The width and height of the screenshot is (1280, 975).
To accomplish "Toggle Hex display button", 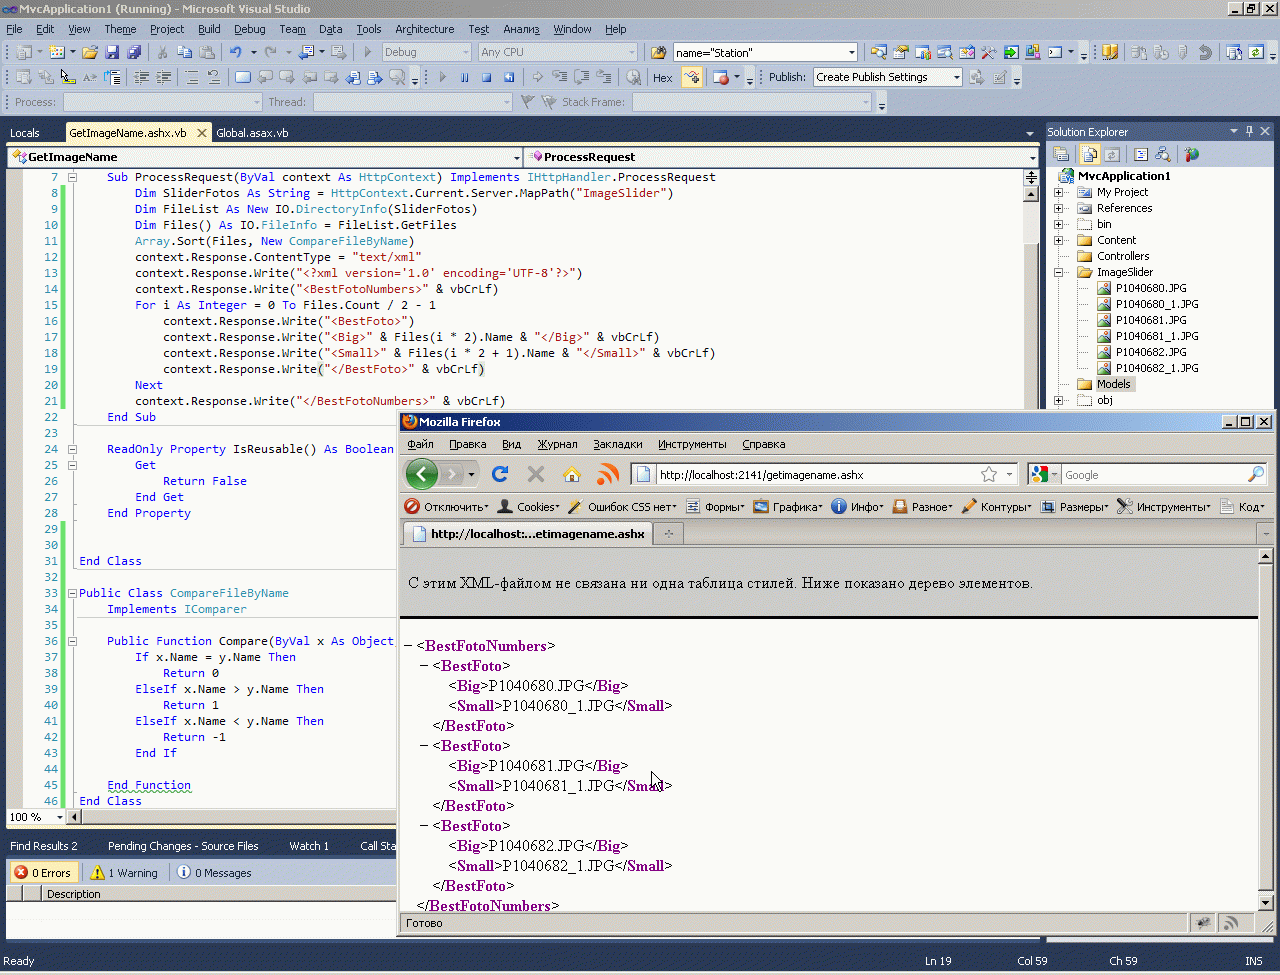I will (662, 77).
